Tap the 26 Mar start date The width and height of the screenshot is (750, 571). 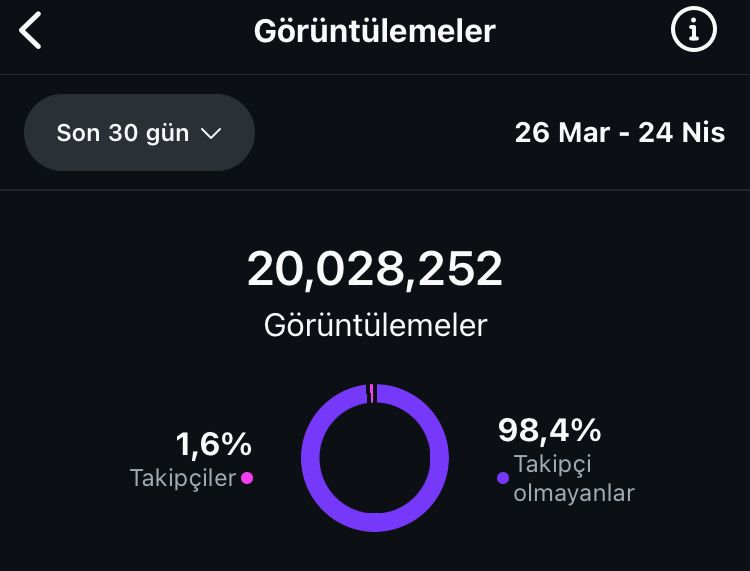tap(562, 132)
